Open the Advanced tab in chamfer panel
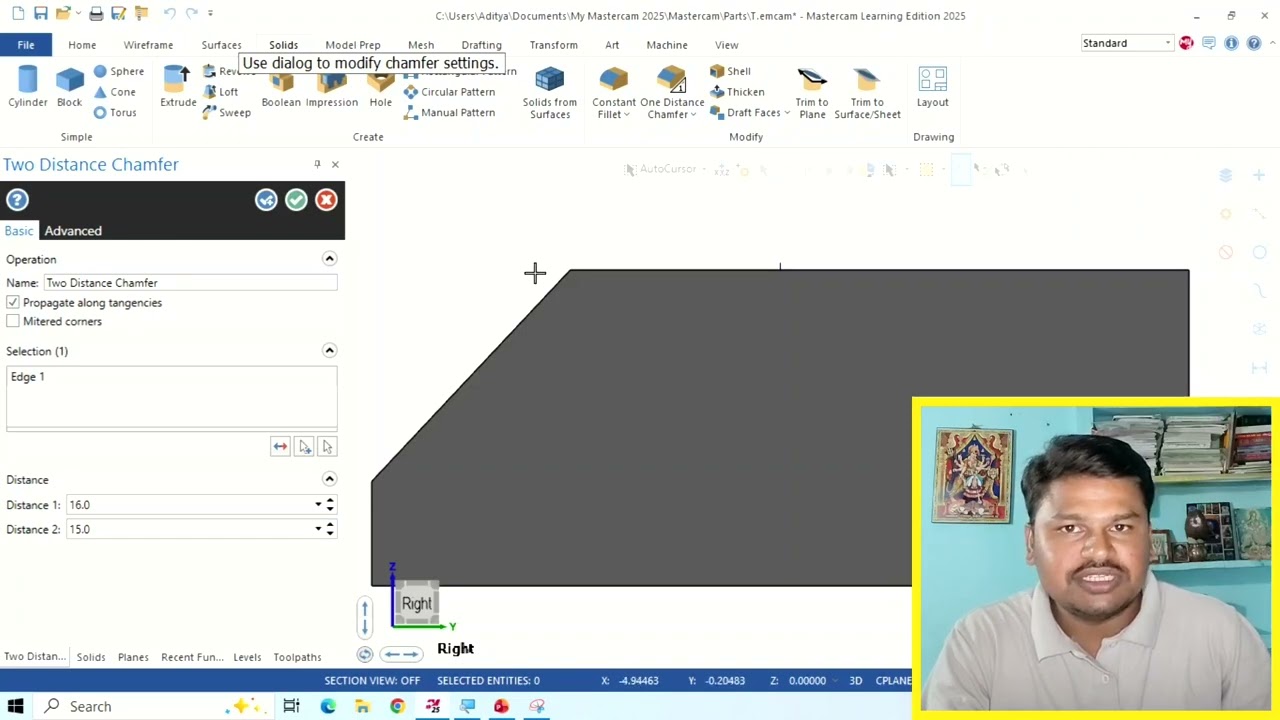Screen dimensions: 1280x720 pyautogui.click(x=73, y=231)
